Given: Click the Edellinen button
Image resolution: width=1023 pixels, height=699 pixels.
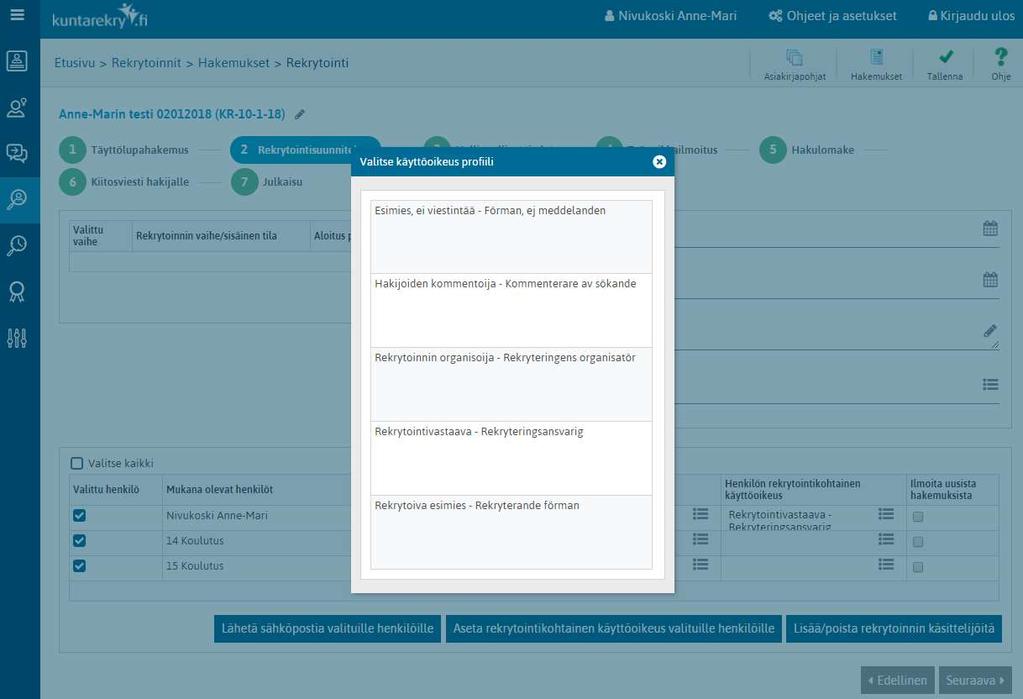Looking at the screenshot, I should pyautogui.click(x=898, y=681).
